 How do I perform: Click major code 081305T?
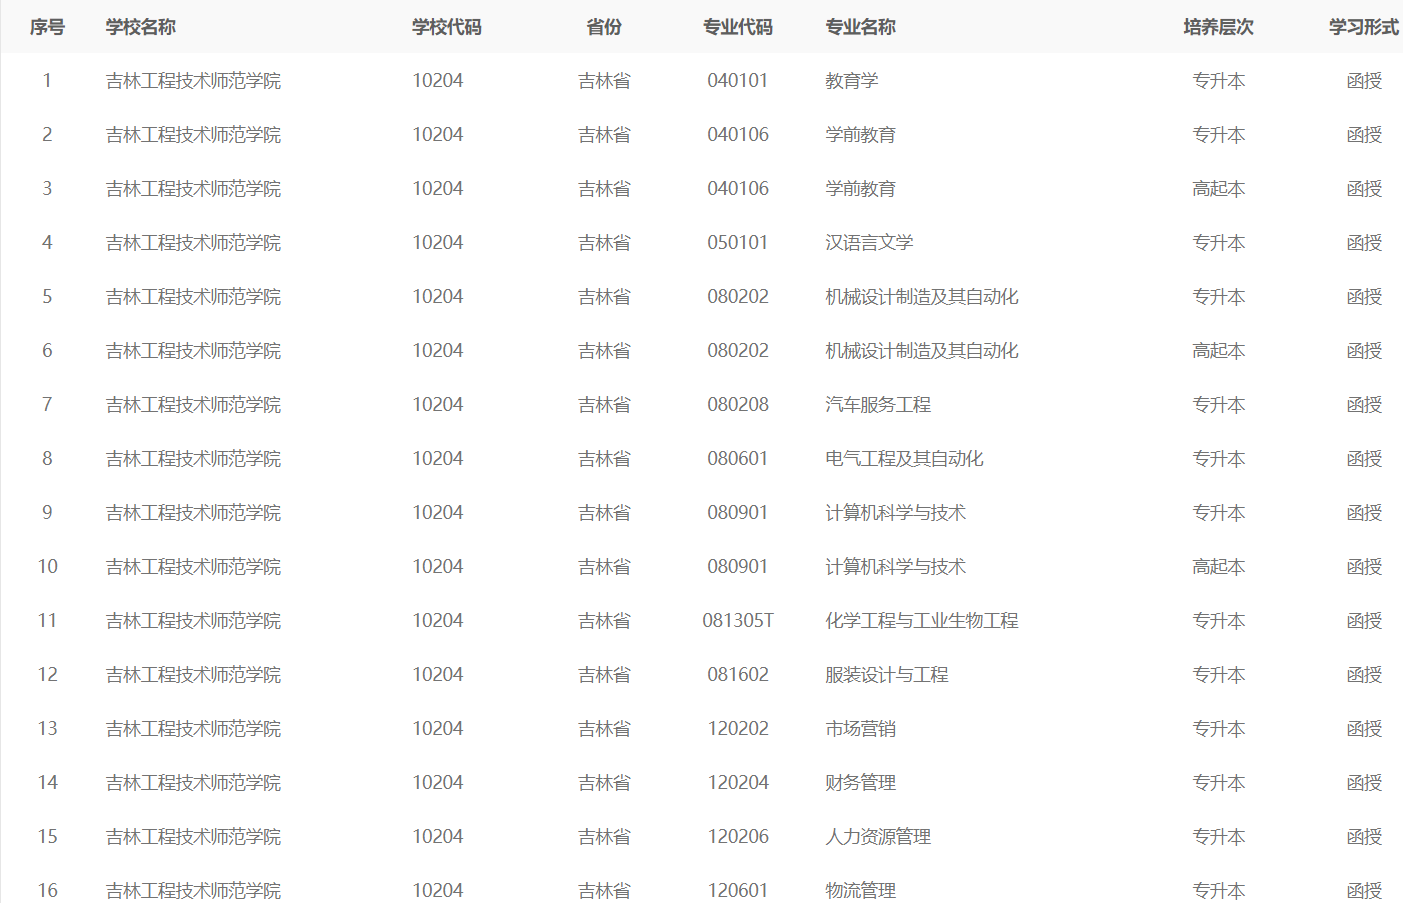pyautogui.click(x=738, y=621)
